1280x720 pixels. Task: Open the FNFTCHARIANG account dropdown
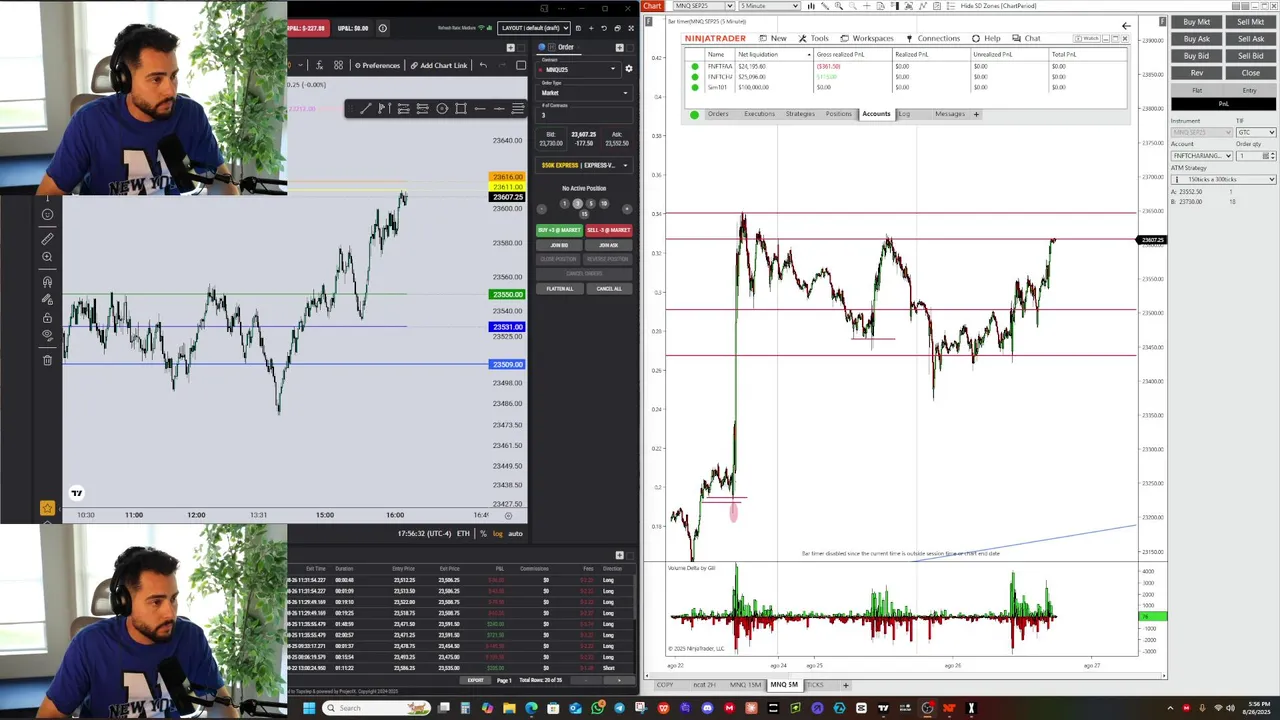click(x=1202, y=156)
